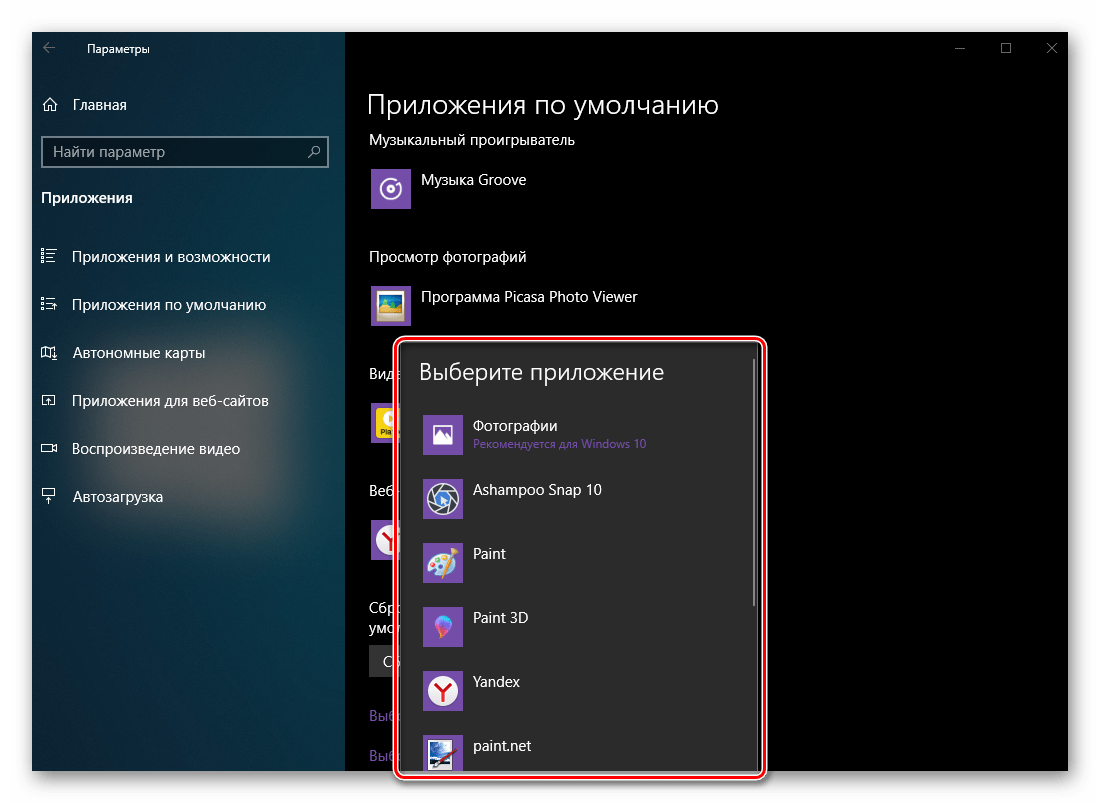Click the home icon next to Главная

(x=50, y=104)
